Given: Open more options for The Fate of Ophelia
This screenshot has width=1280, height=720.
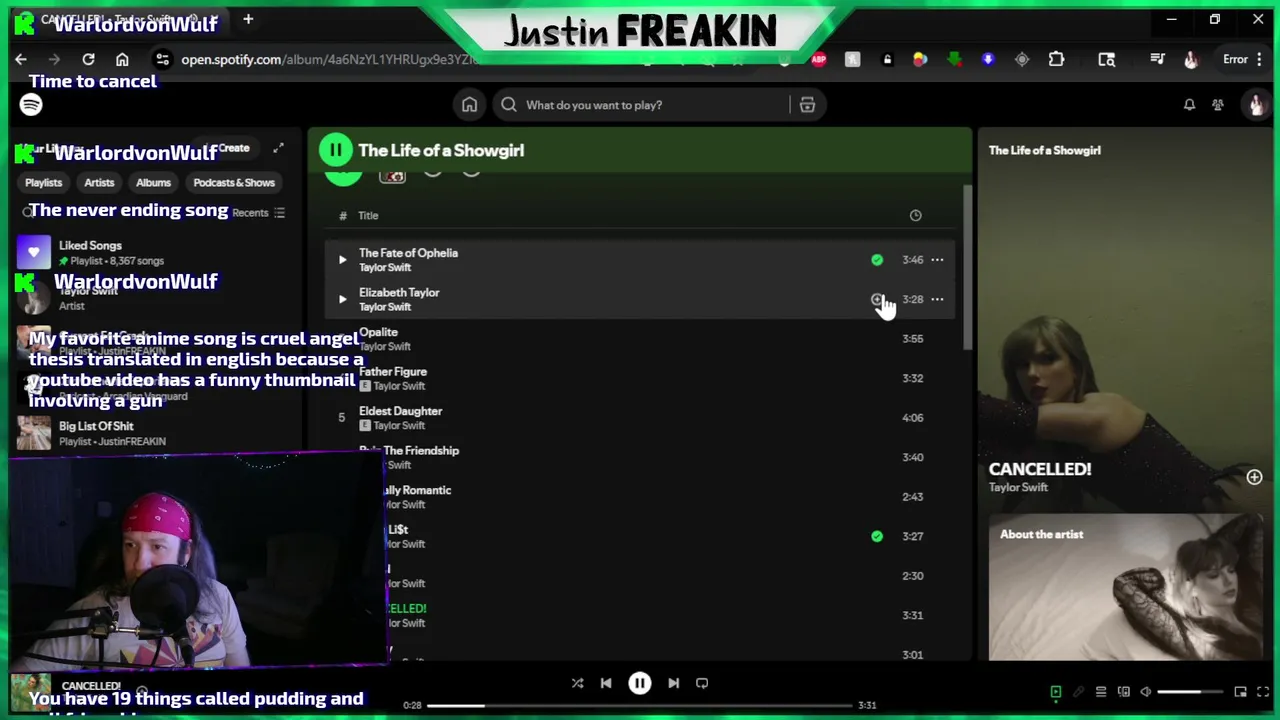Looking at the screenshot, I should click(x=937, y=260).
